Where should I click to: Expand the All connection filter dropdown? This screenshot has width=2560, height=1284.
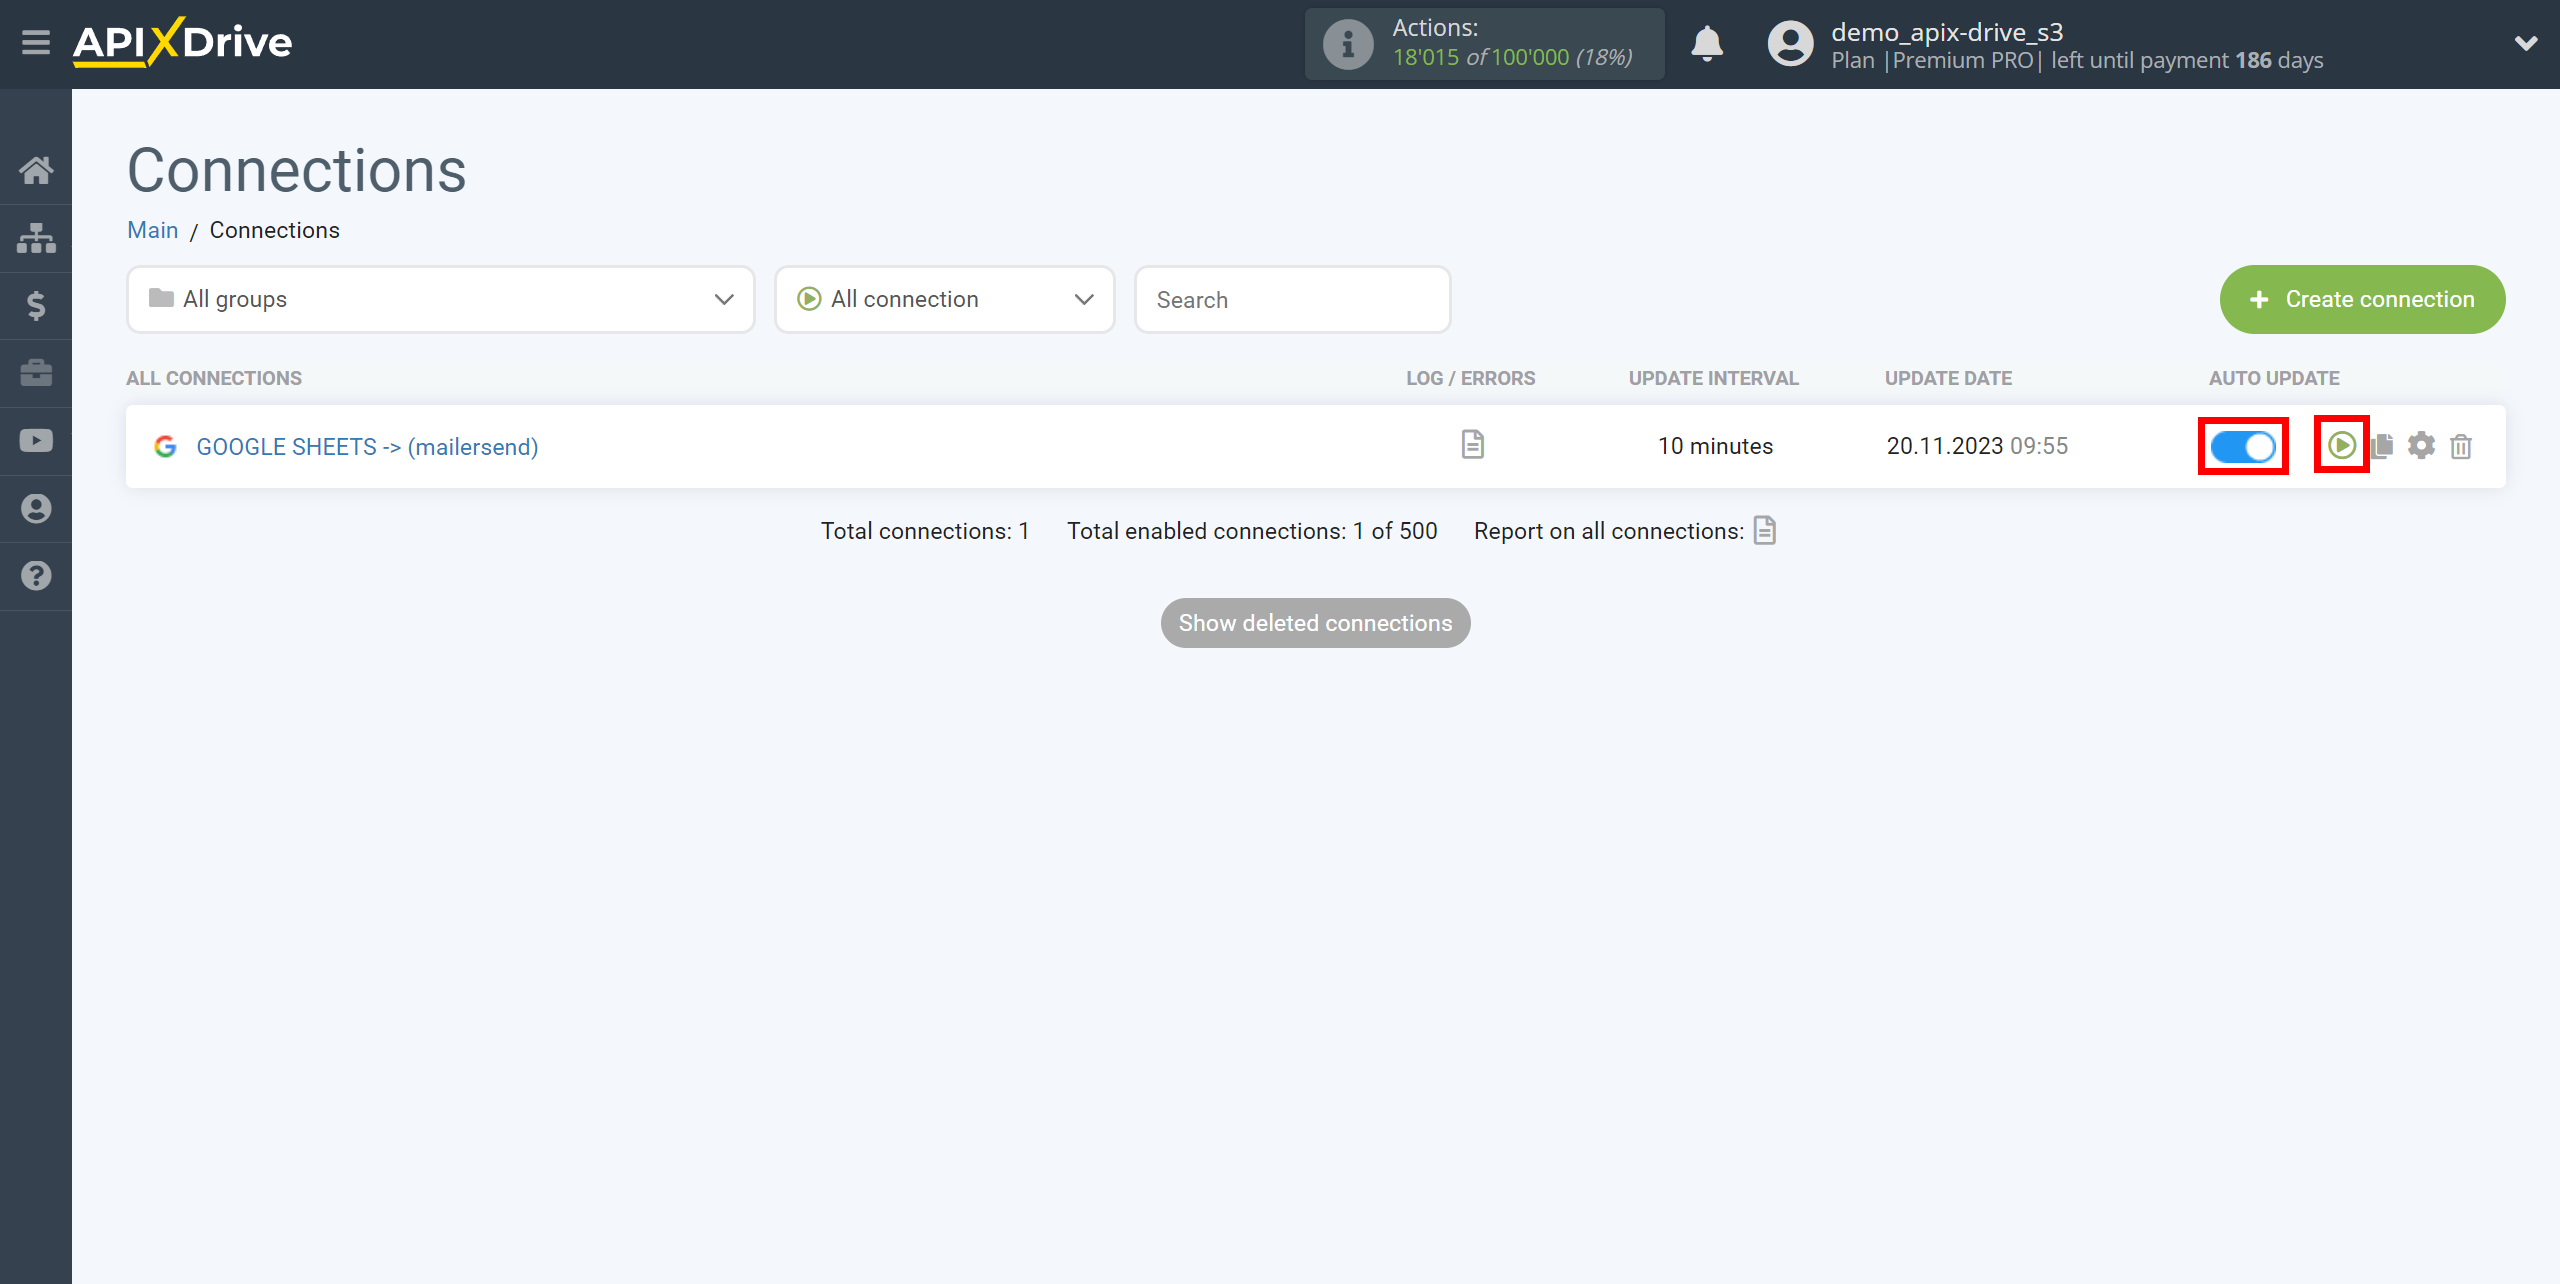point(946,300)
